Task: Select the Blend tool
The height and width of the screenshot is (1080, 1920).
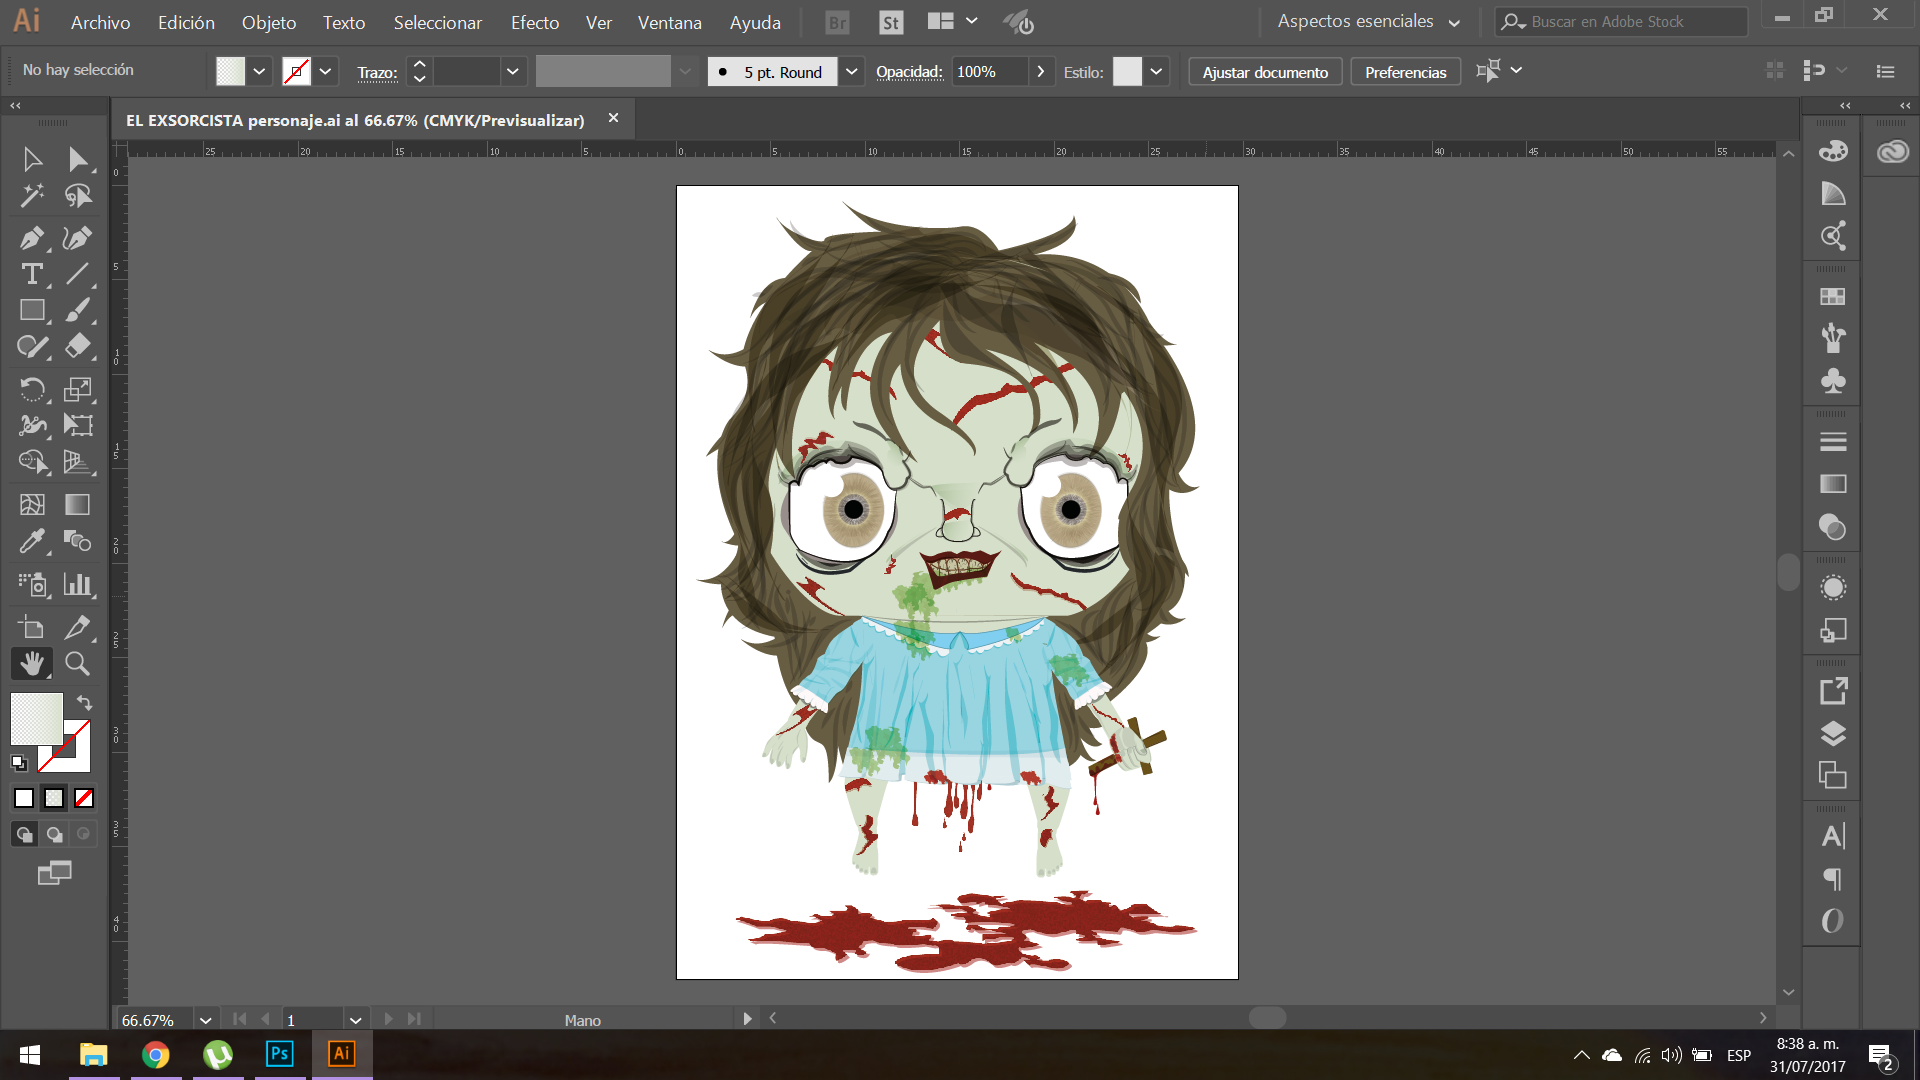Action: [x=78, y=541]
